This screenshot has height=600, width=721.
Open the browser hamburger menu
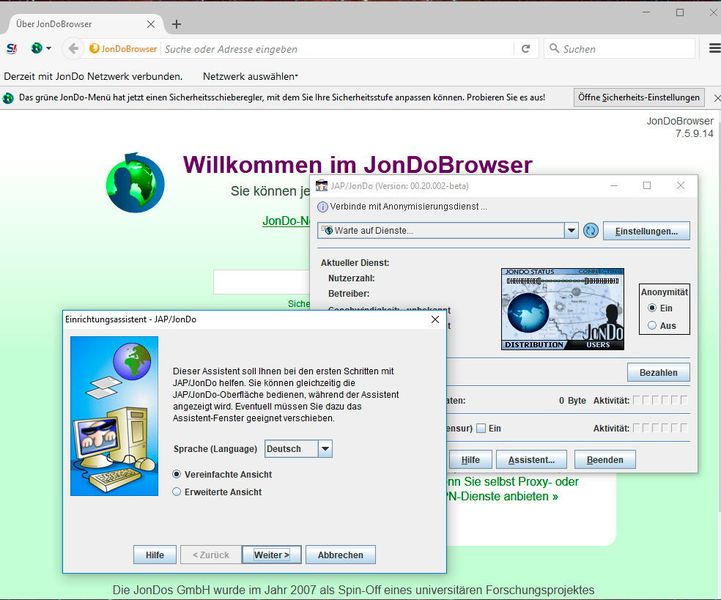click(x=715, y=48)
